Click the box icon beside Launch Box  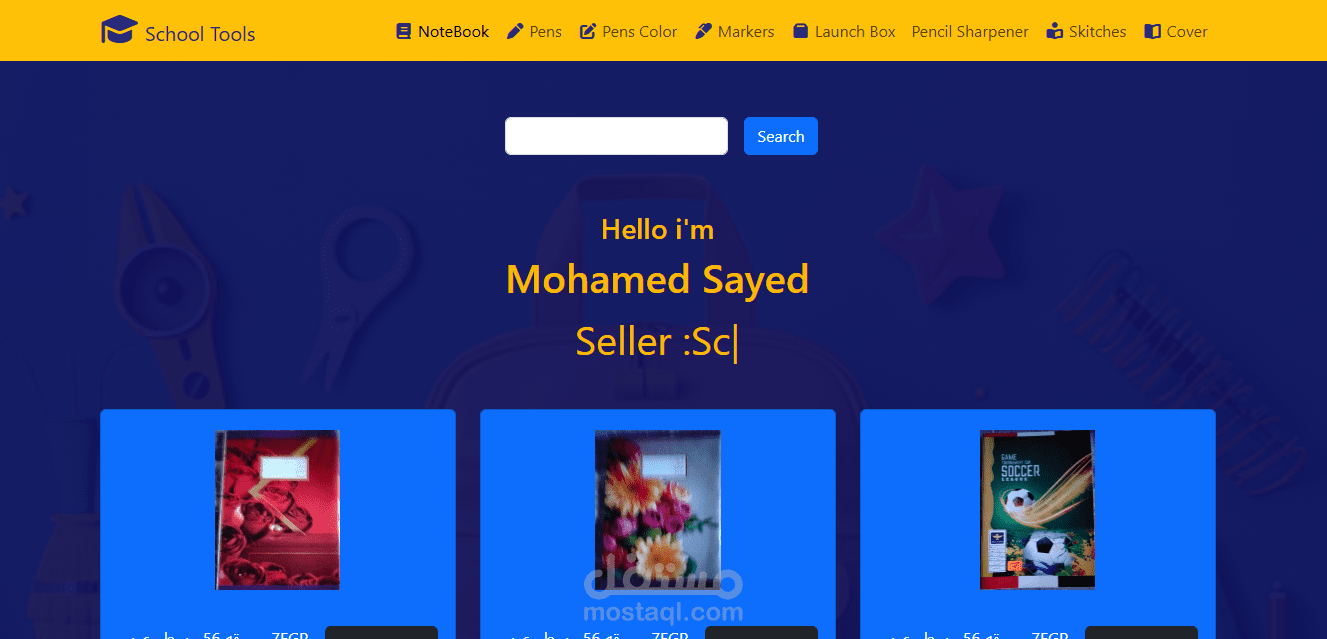click(800, 31)
